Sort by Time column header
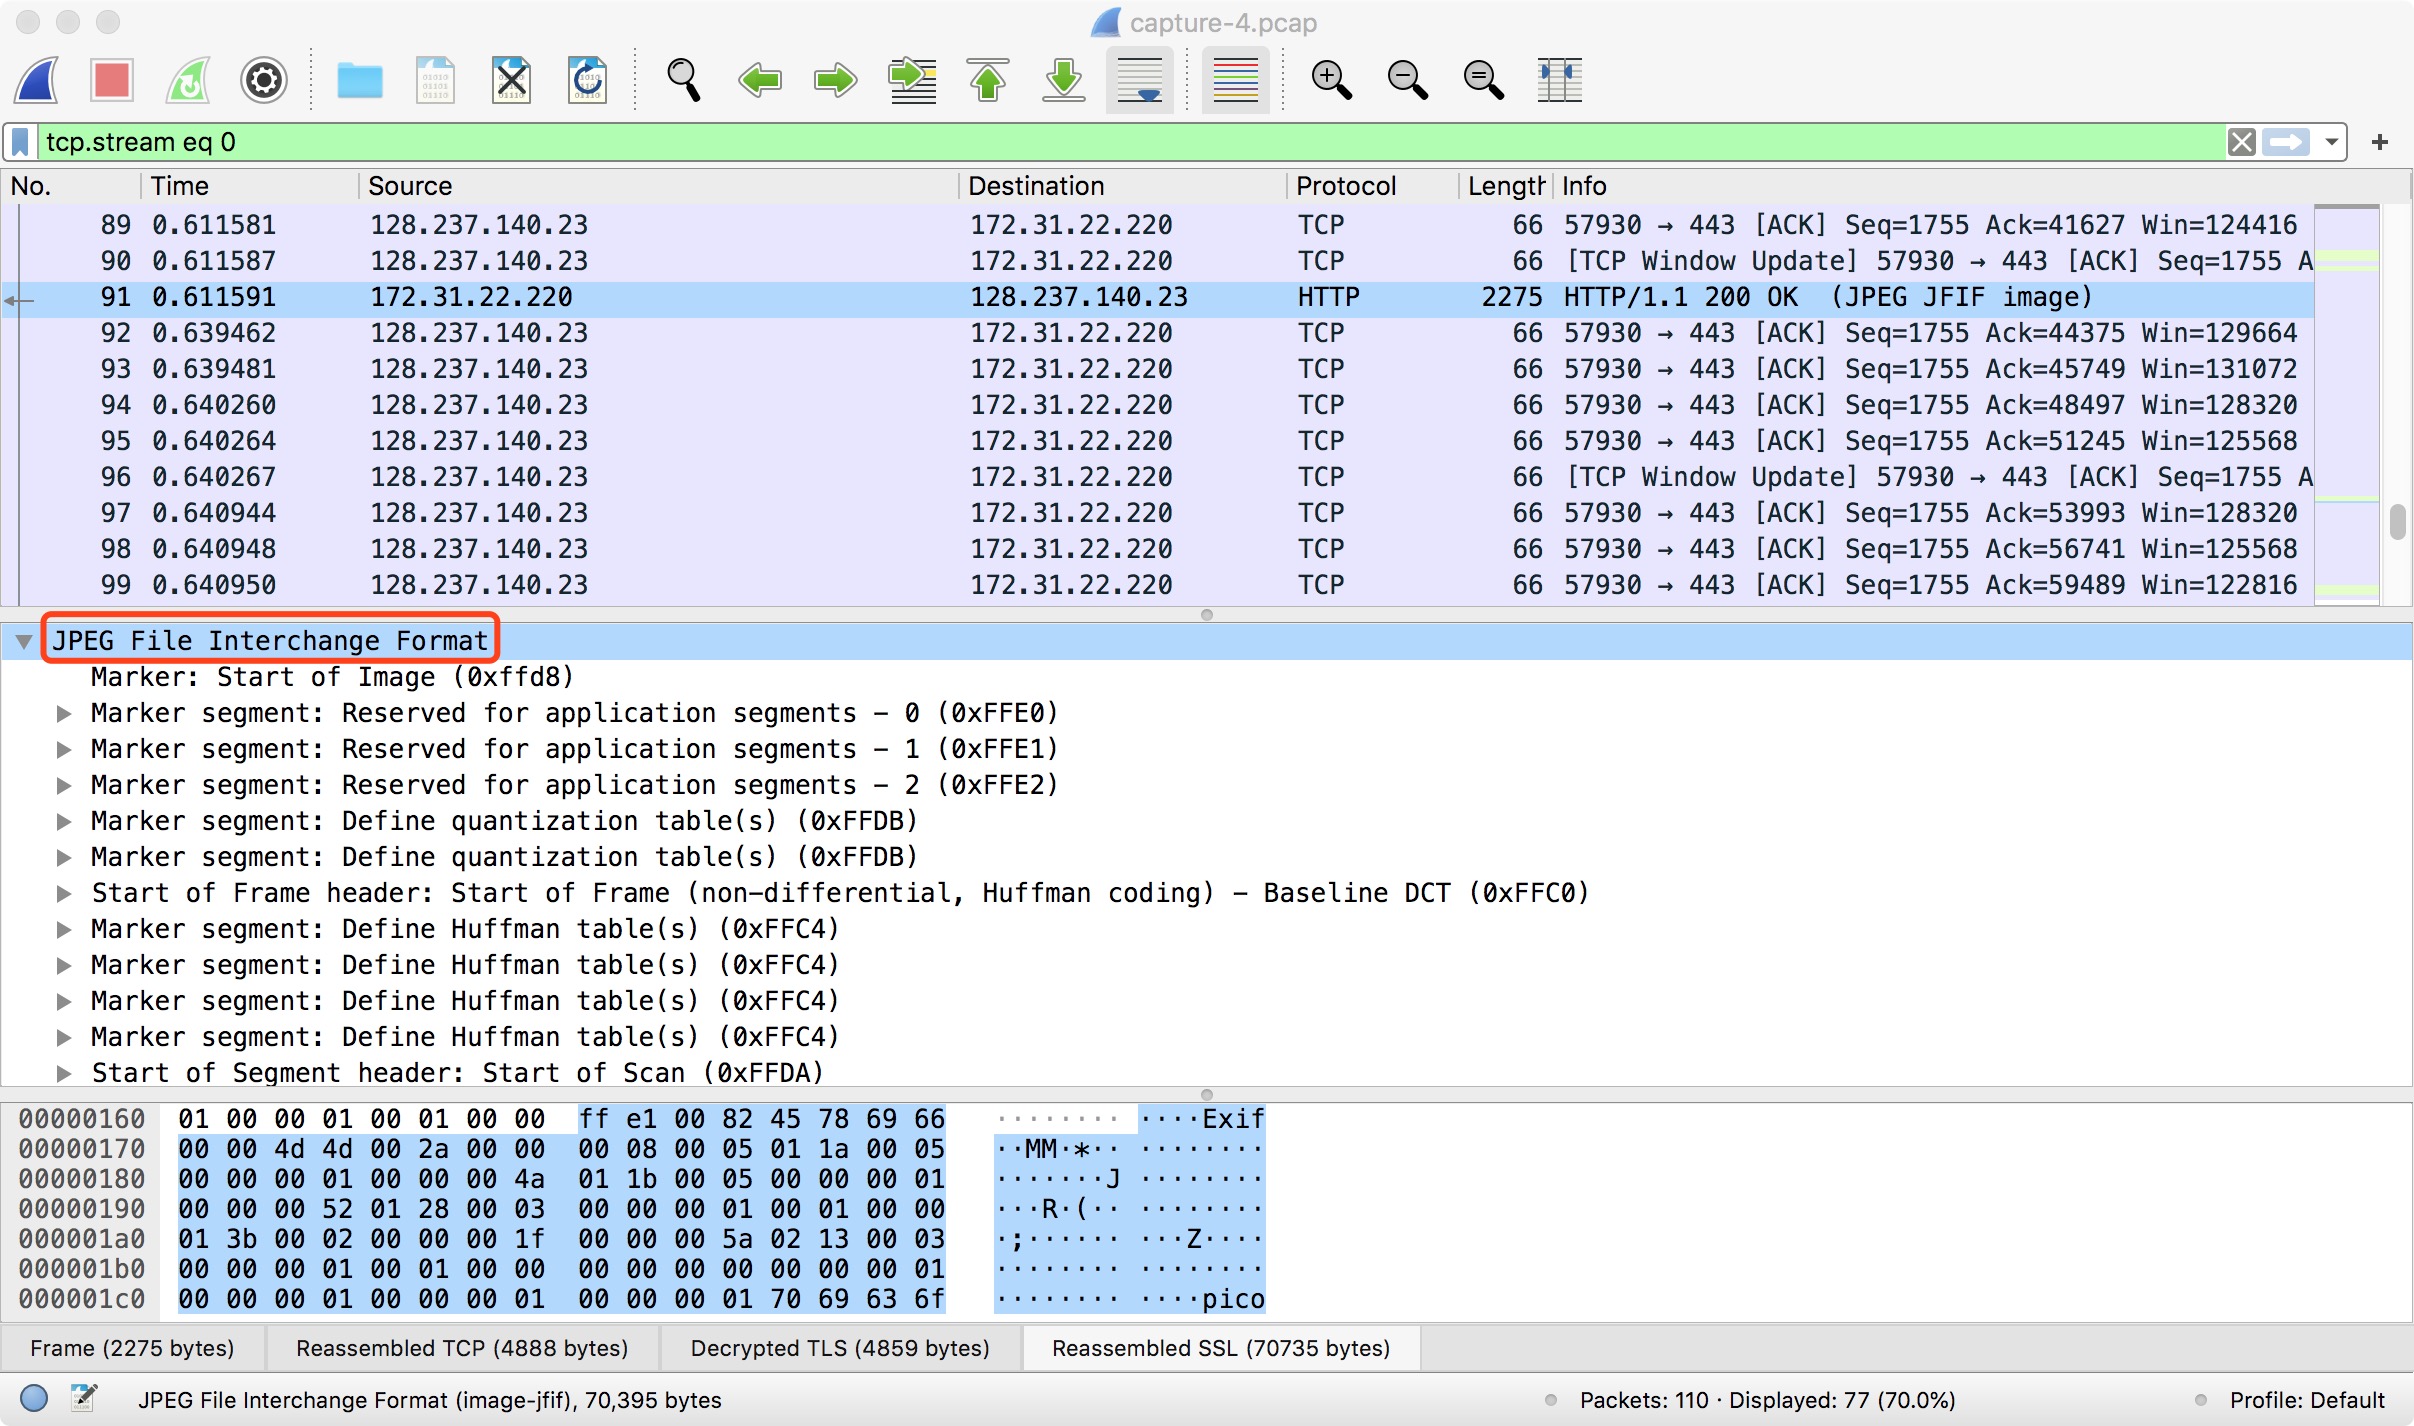 [248, 186]
